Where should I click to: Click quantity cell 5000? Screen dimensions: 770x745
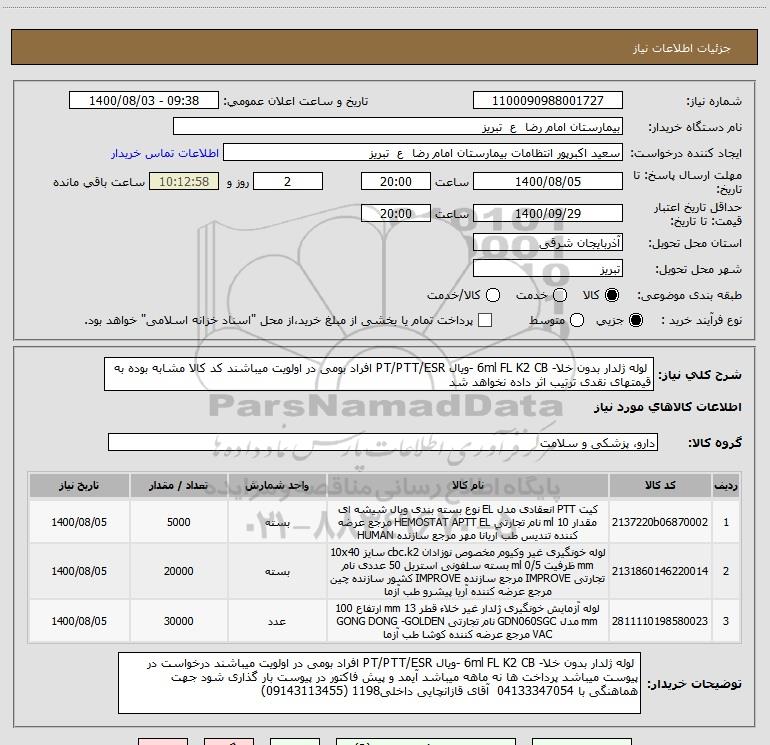(179, 522)
